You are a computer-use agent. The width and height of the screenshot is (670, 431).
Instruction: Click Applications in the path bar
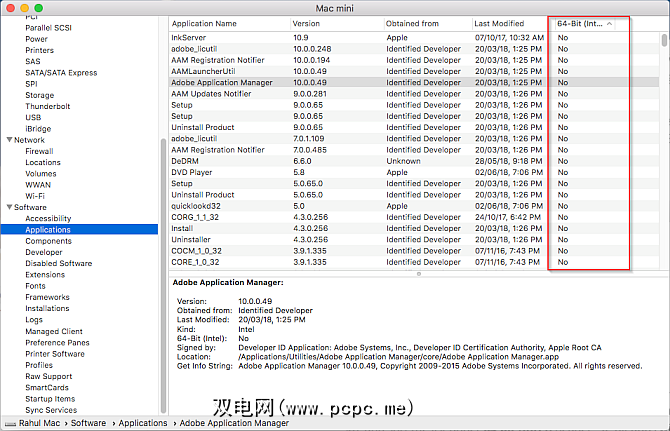pos(143,423)
